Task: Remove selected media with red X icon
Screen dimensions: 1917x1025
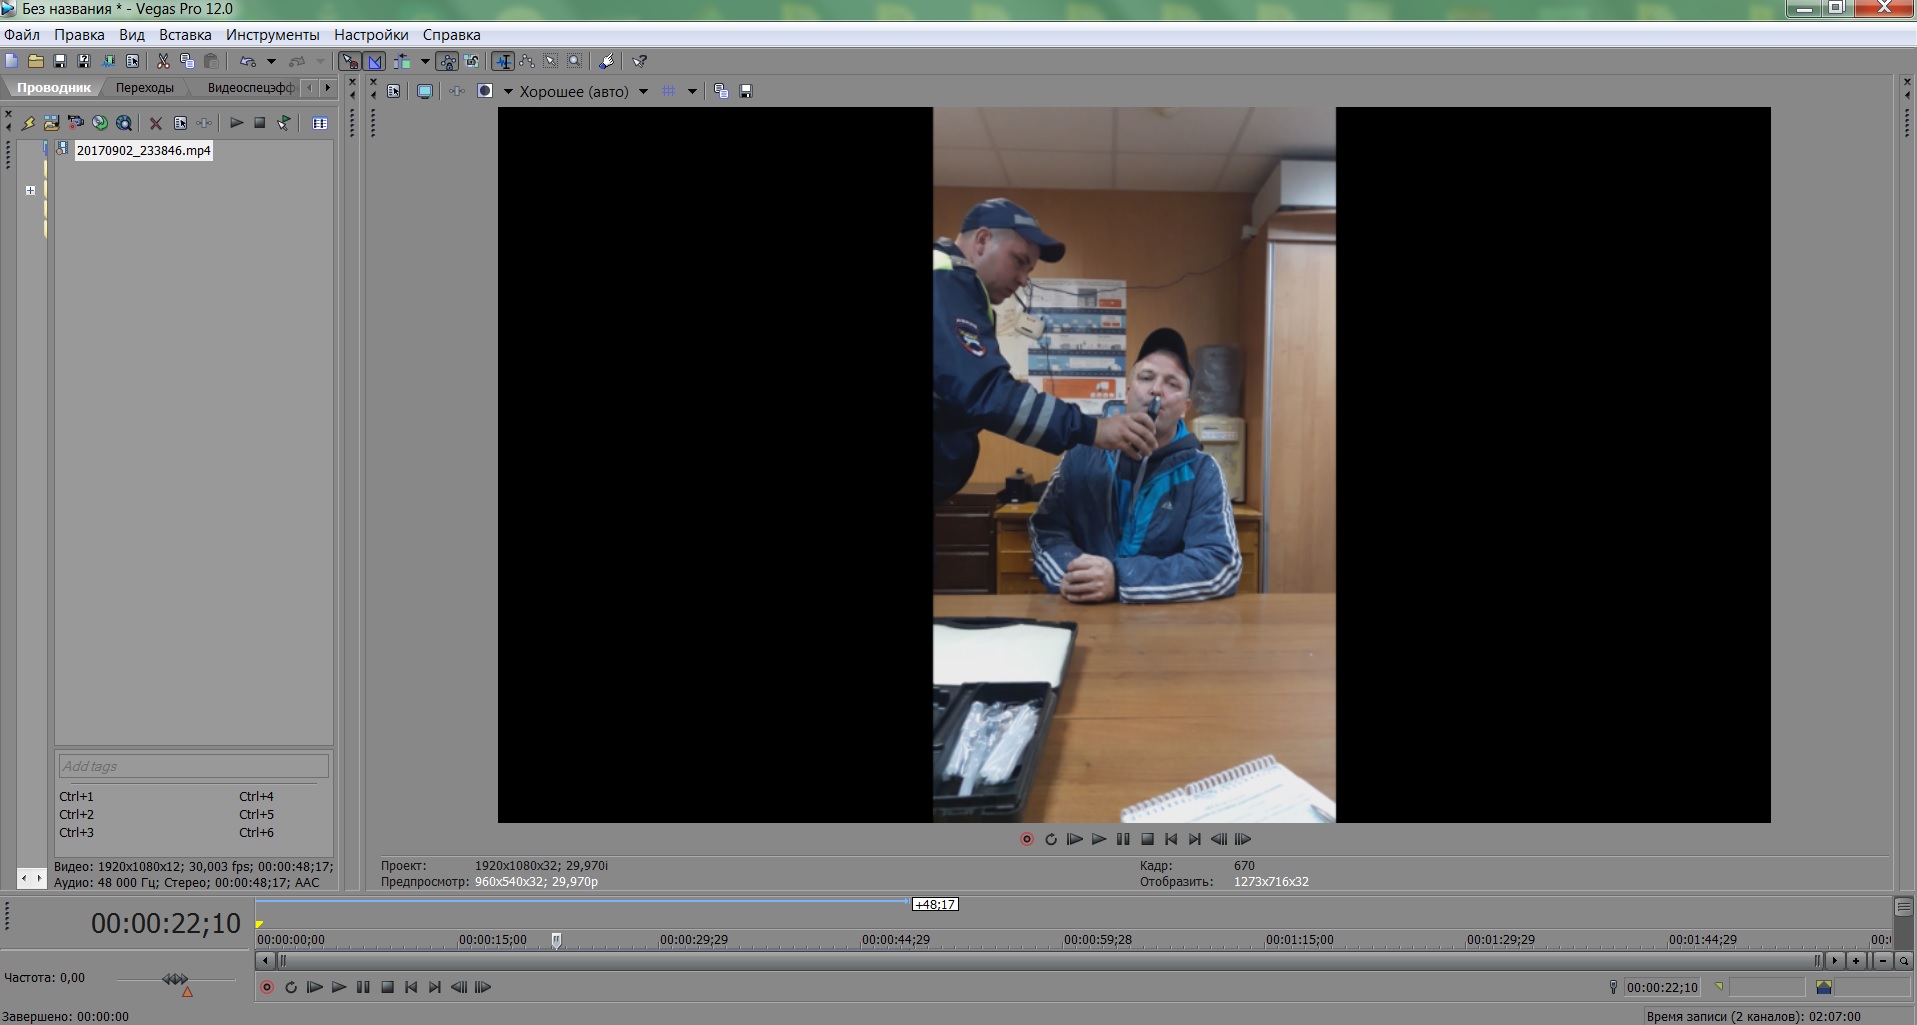Action: tap(155, 123)
